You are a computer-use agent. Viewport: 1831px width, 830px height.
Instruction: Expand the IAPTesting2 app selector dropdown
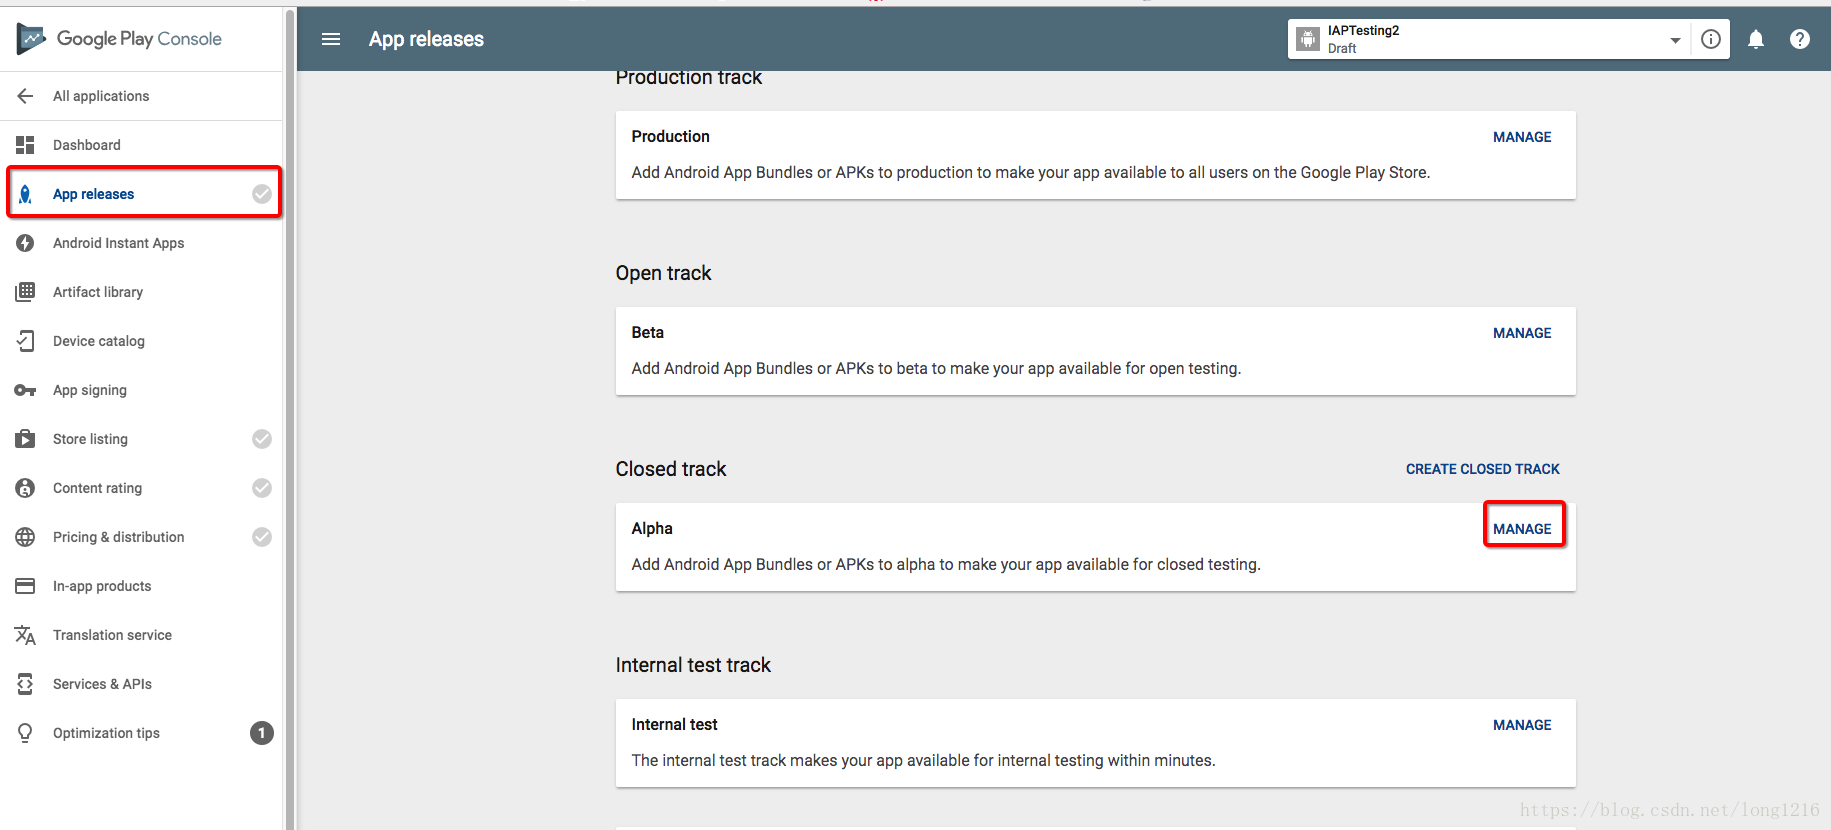point(1675,40)
